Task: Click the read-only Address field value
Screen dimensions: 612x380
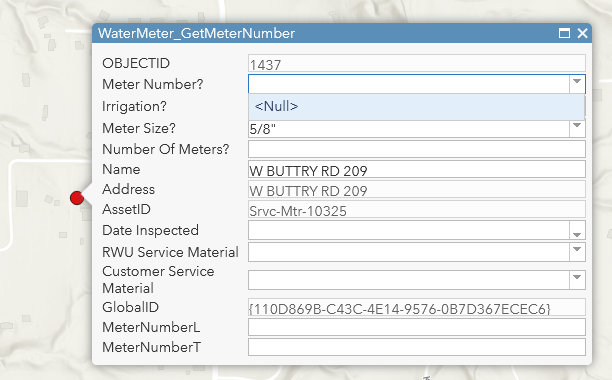Action: pos(417,189)
